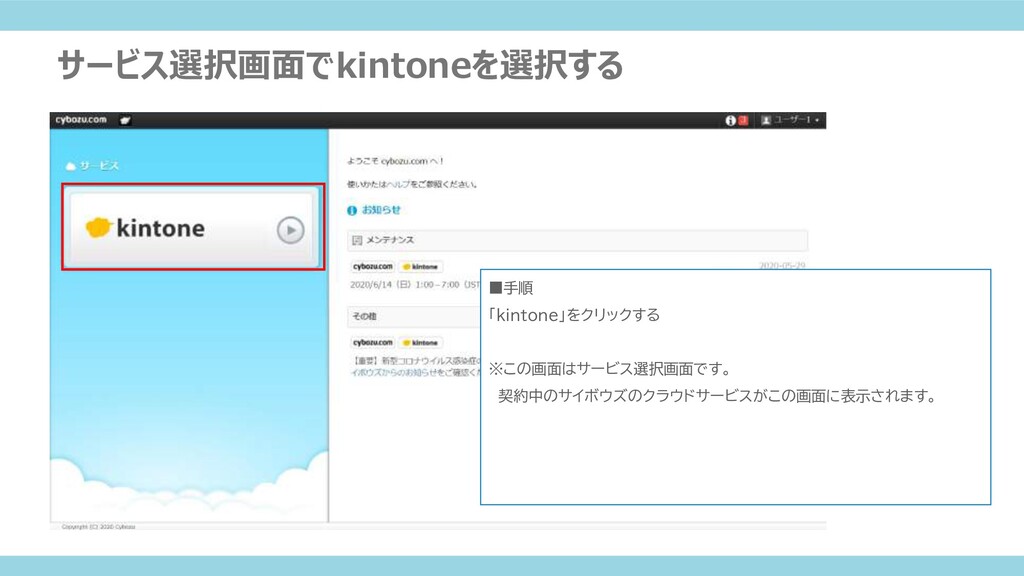Click the white info icon in header

pos(731,120)
